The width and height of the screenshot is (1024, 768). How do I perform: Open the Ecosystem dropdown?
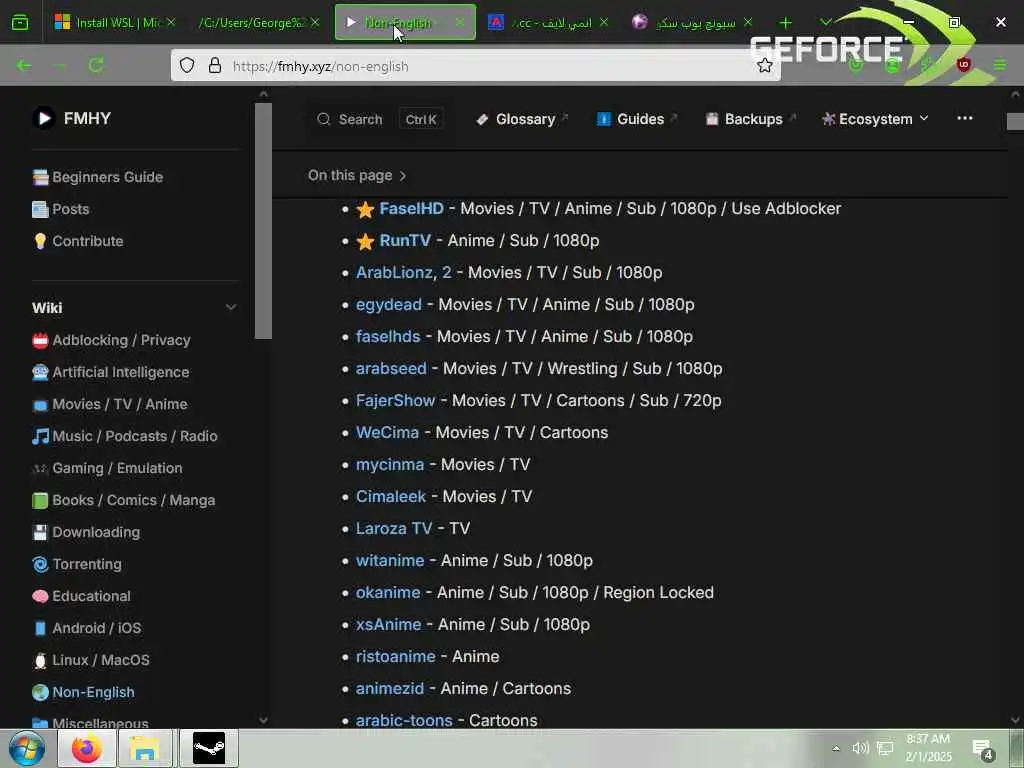point(875,119)
